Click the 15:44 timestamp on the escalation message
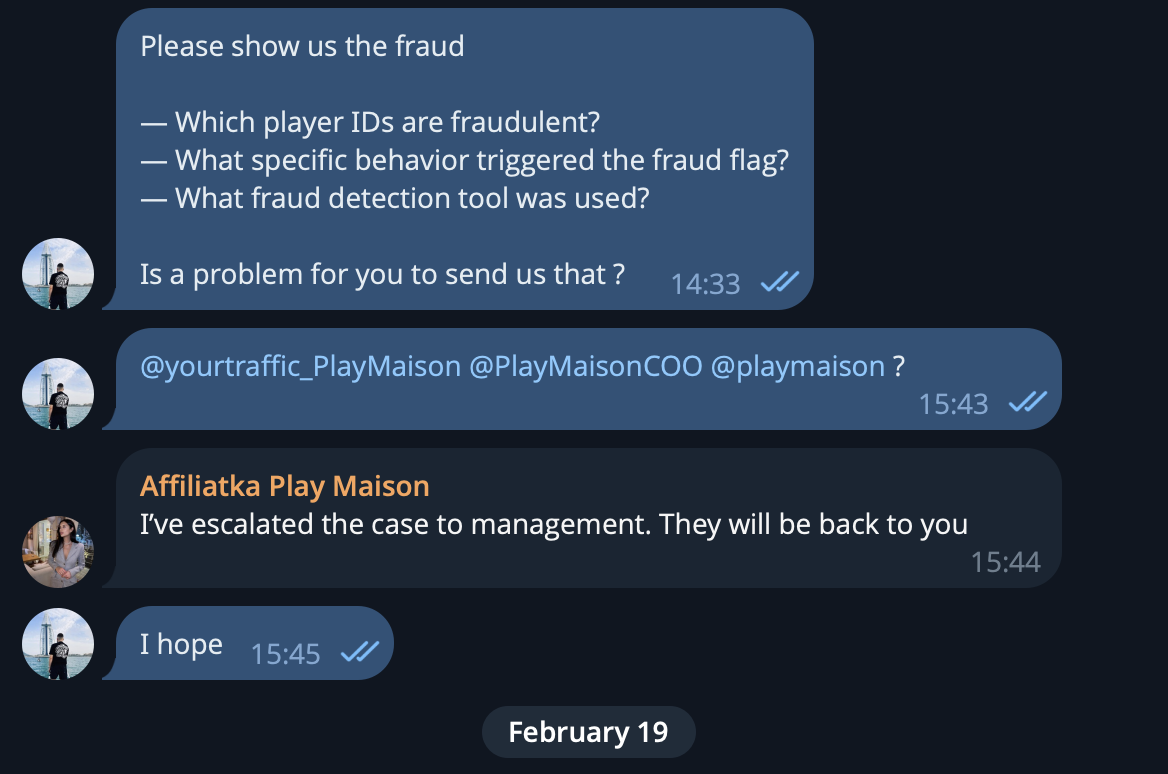 tap(1005, 562)
